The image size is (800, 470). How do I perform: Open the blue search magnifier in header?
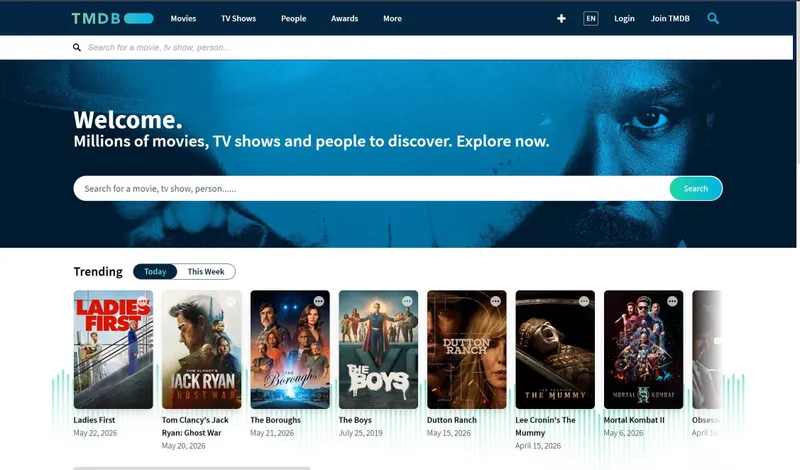[713, 18]
